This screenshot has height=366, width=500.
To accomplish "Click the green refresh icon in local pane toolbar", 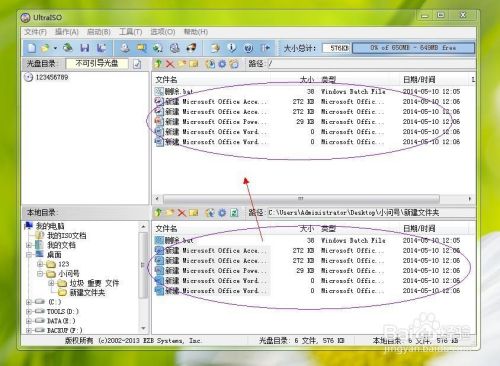I will coord(234,212).
